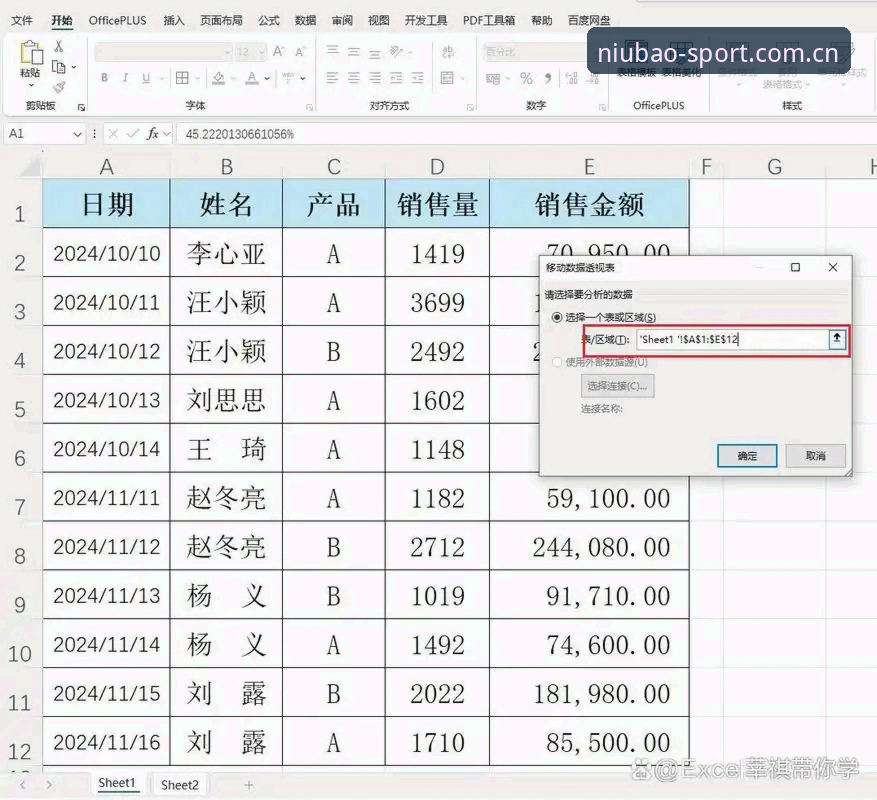Switch to the 页面布局 ribbon tab
Viewport: 877px width, 800px height.
pyautogui.click(x=221, y=21)
